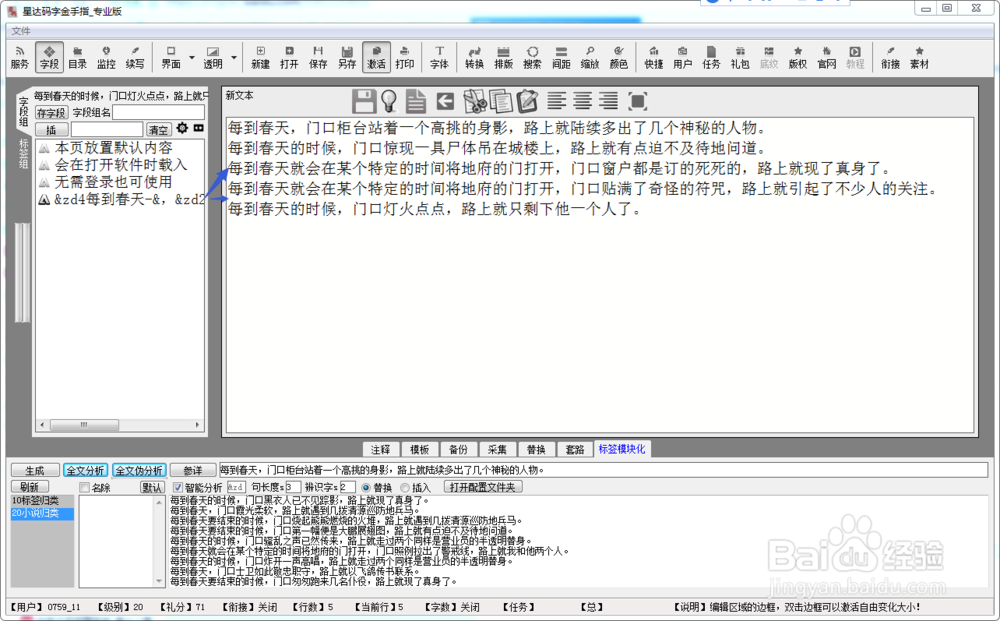Screen dimensions: 1000x621
Task: Click the 续写 toolbar icon
Action: pos(135,57)
